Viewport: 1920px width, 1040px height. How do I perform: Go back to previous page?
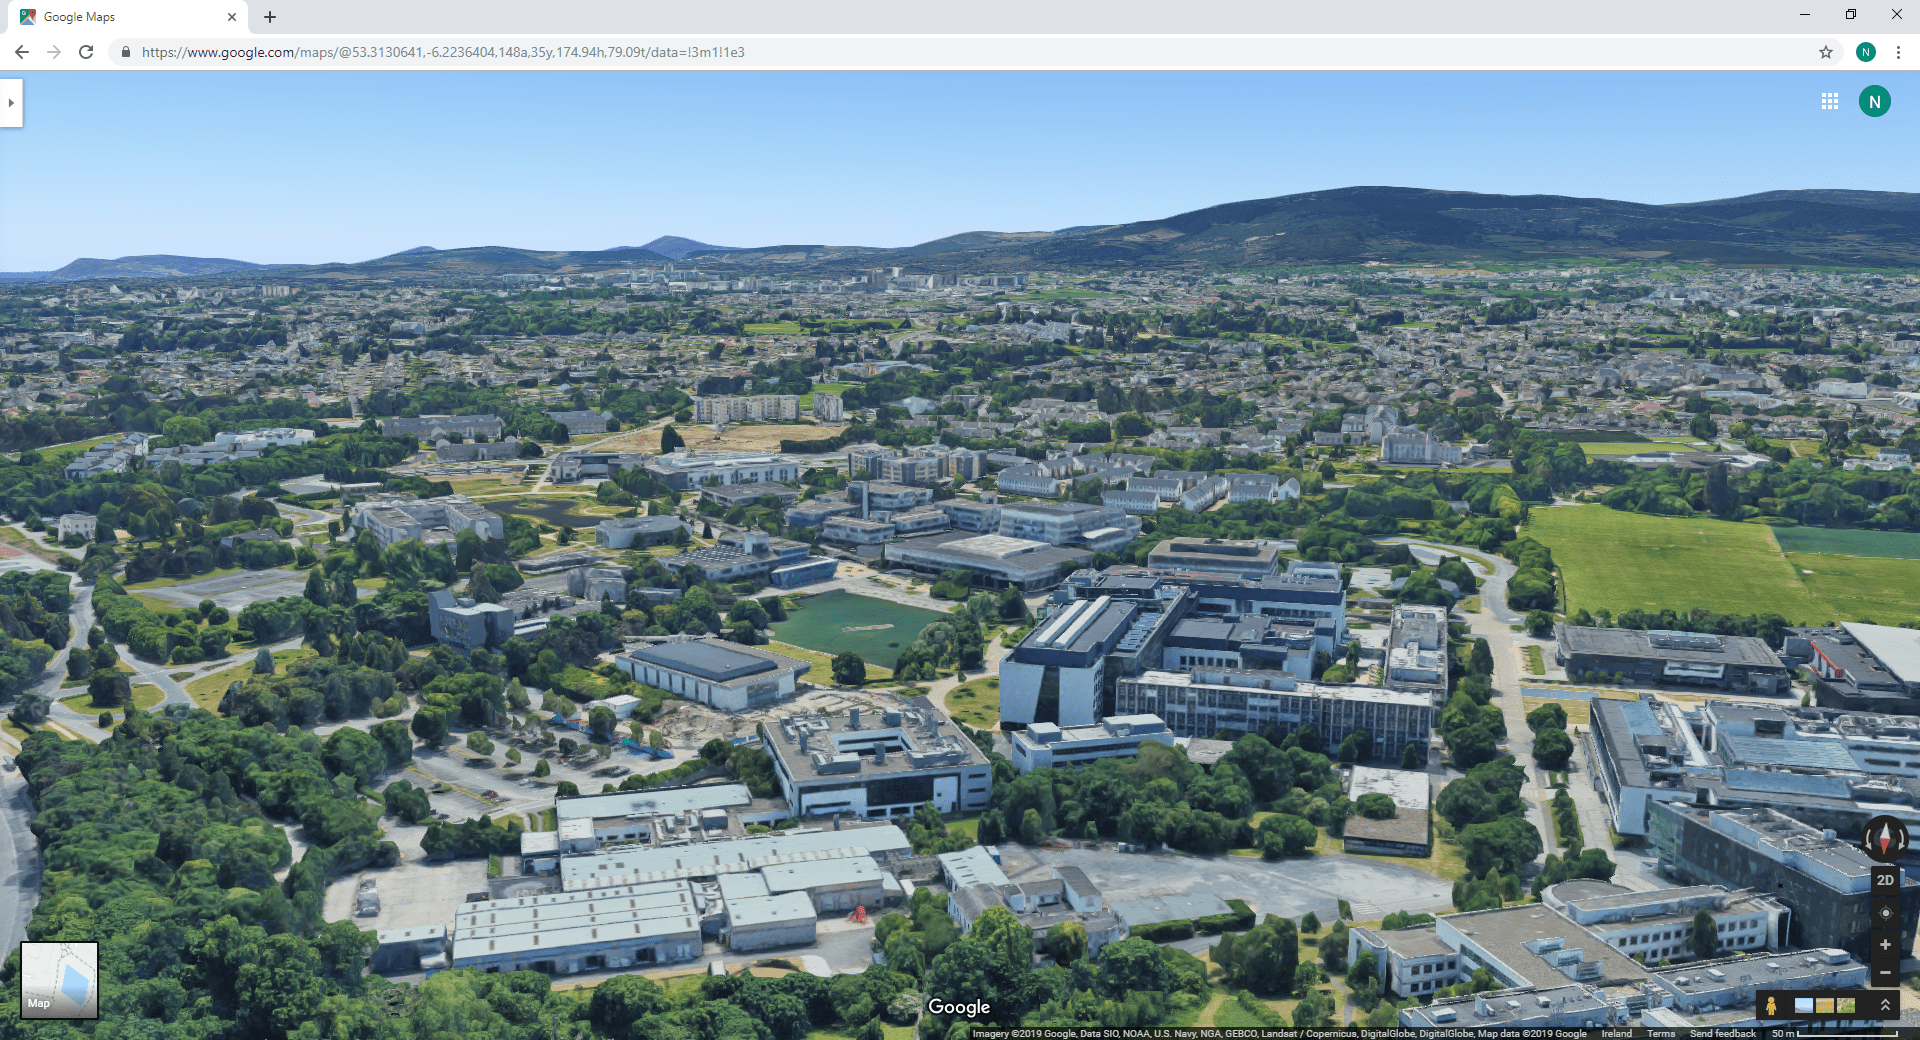(22, 52)
